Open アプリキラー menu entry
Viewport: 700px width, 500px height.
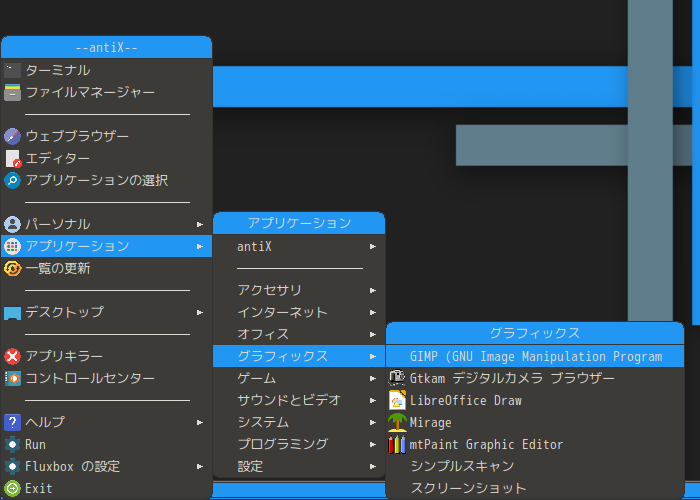(106, 356)
